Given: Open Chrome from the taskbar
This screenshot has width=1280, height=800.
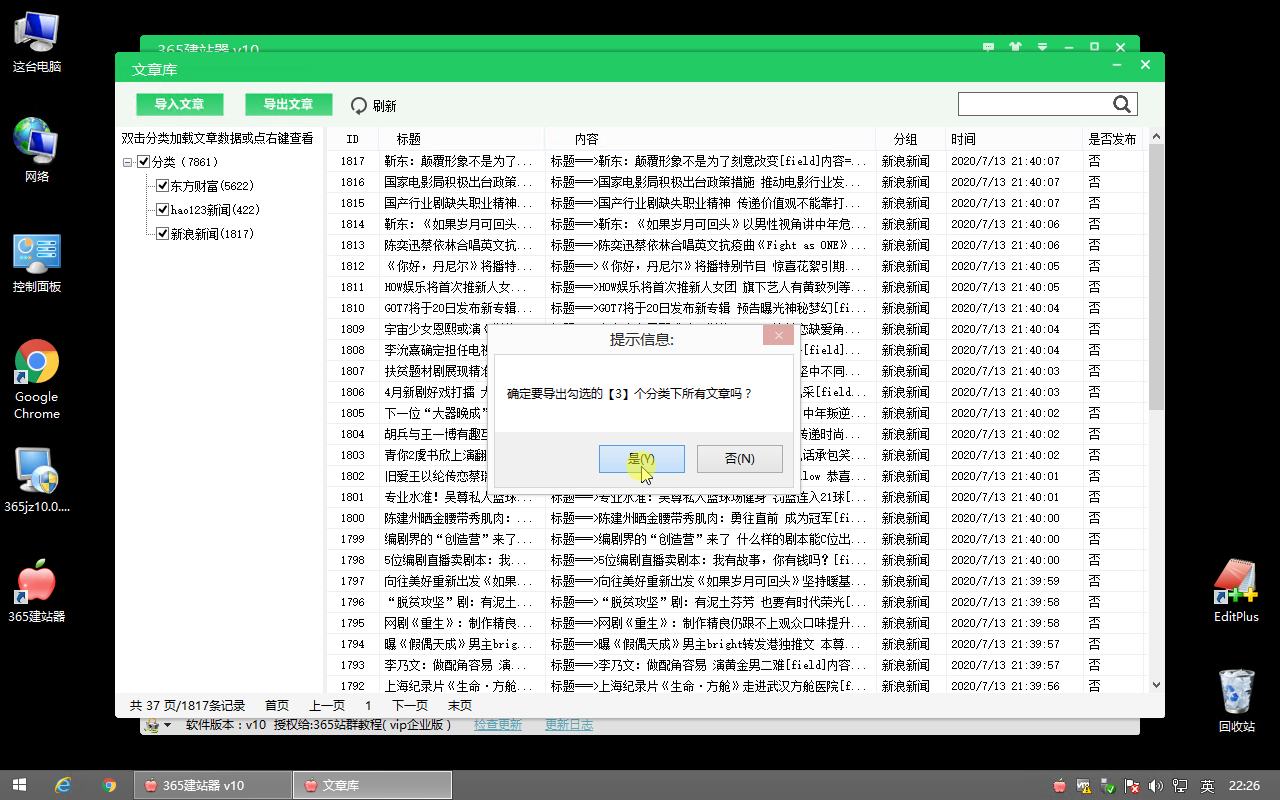Looking at the screenshot, I should 109,785.
